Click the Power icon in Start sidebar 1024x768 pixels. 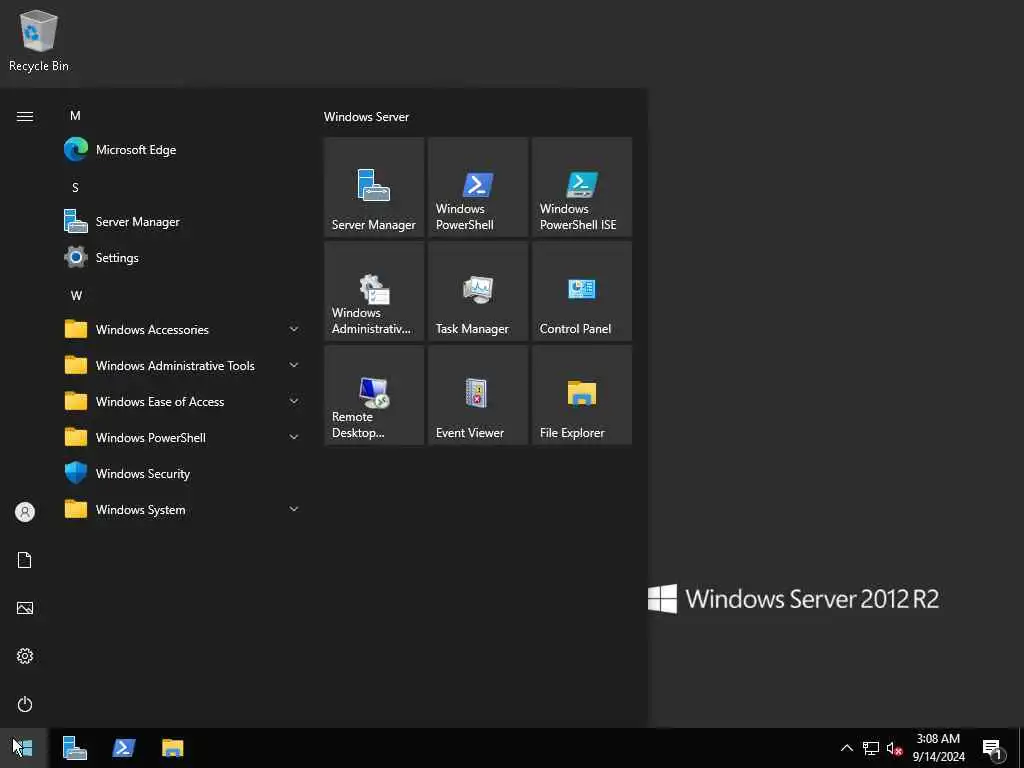pyautogui.click(x=25, y=704)
